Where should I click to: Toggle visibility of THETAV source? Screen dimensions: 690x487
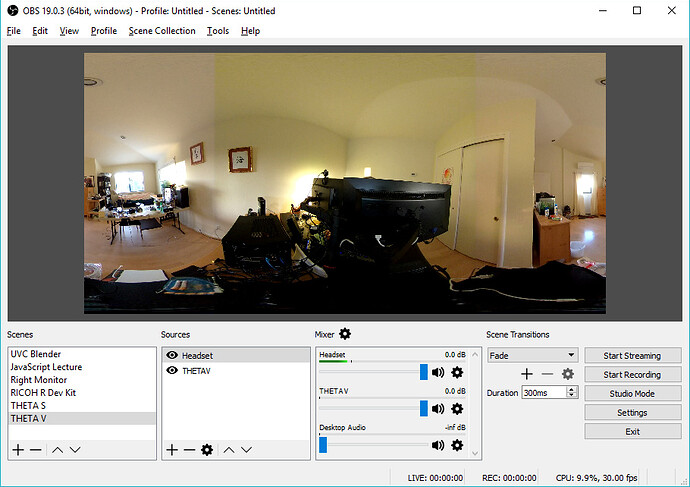pyautogui.click(x=172, y=370)
